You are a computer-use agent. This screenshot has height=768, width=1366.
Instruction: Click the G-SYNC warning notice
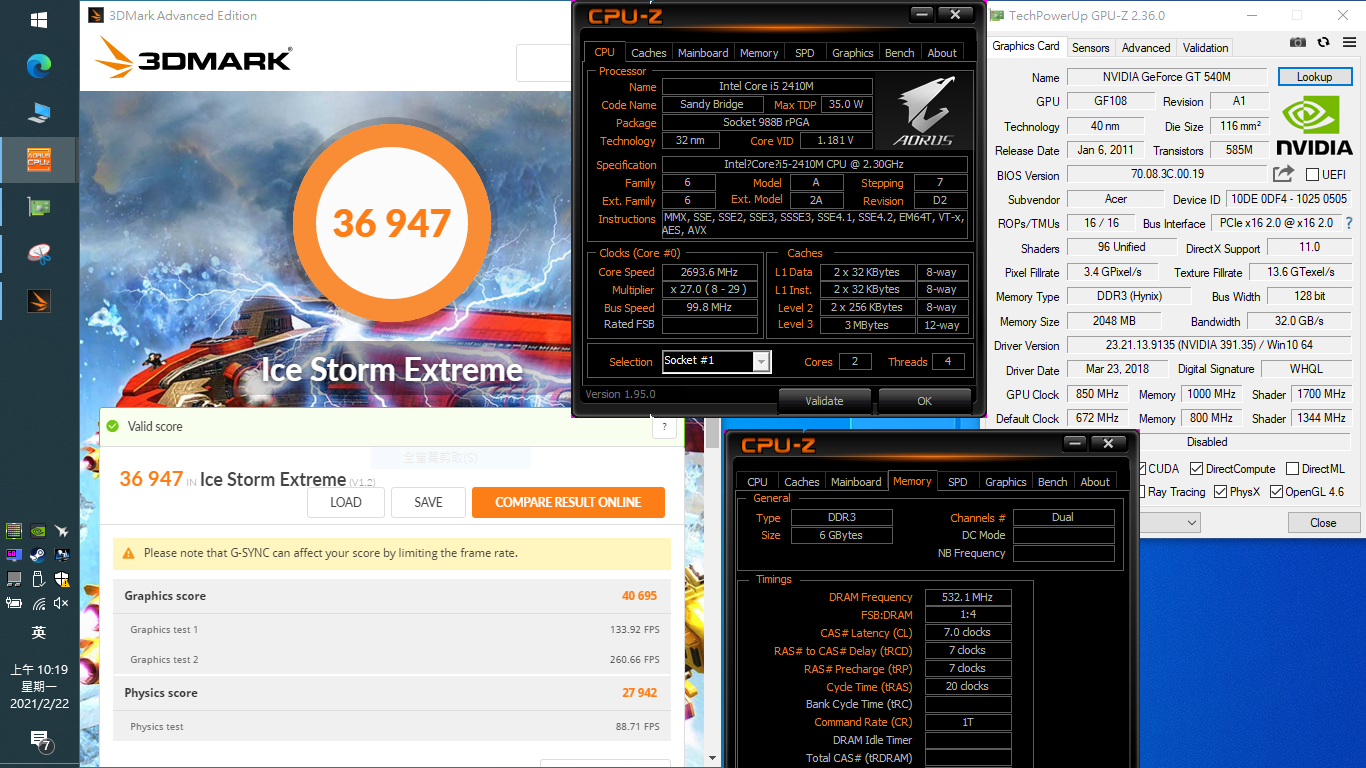coord(392,553)
